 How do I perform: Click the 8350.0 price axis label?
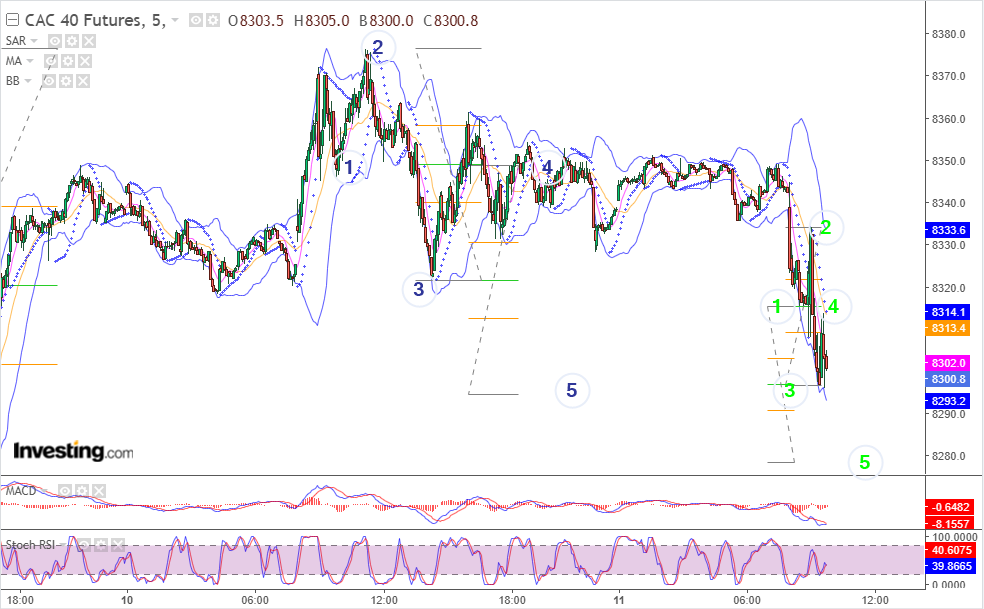tap(948, 161)
